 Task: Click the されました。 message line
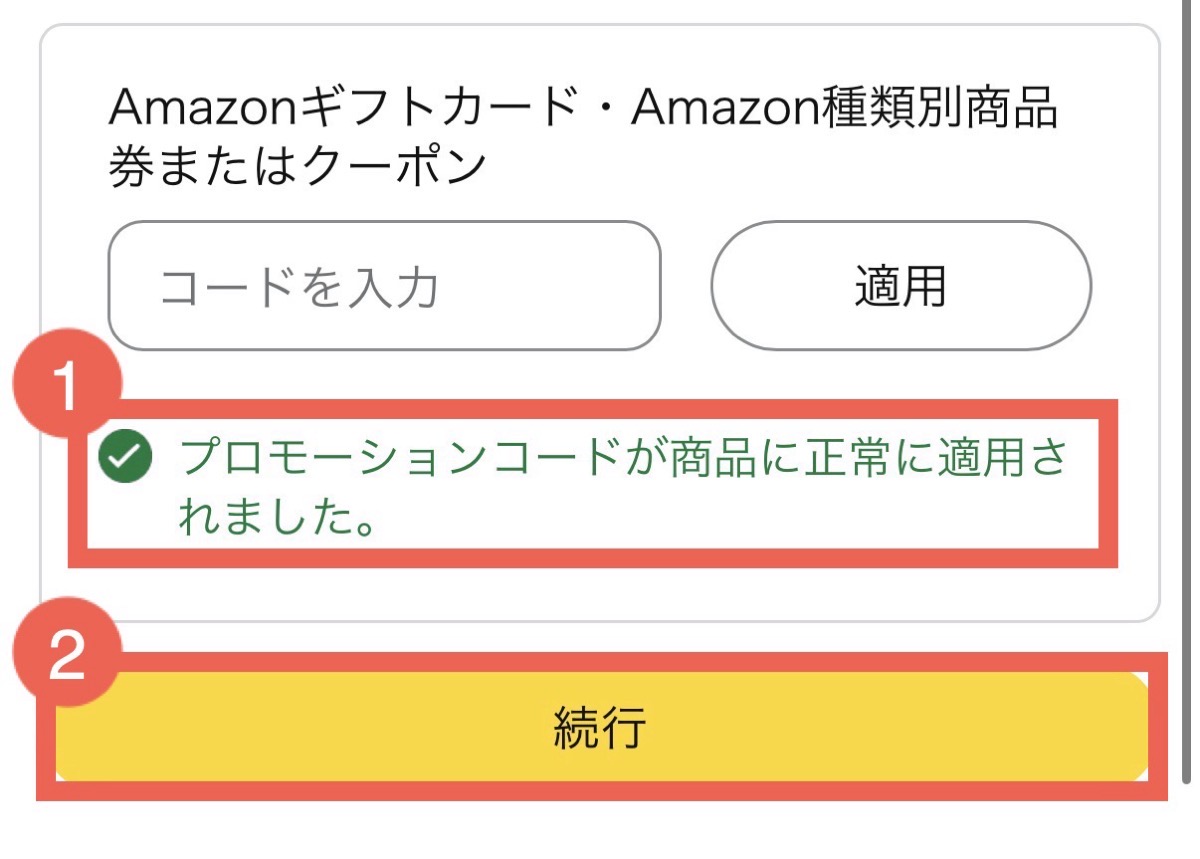[278, 519]
